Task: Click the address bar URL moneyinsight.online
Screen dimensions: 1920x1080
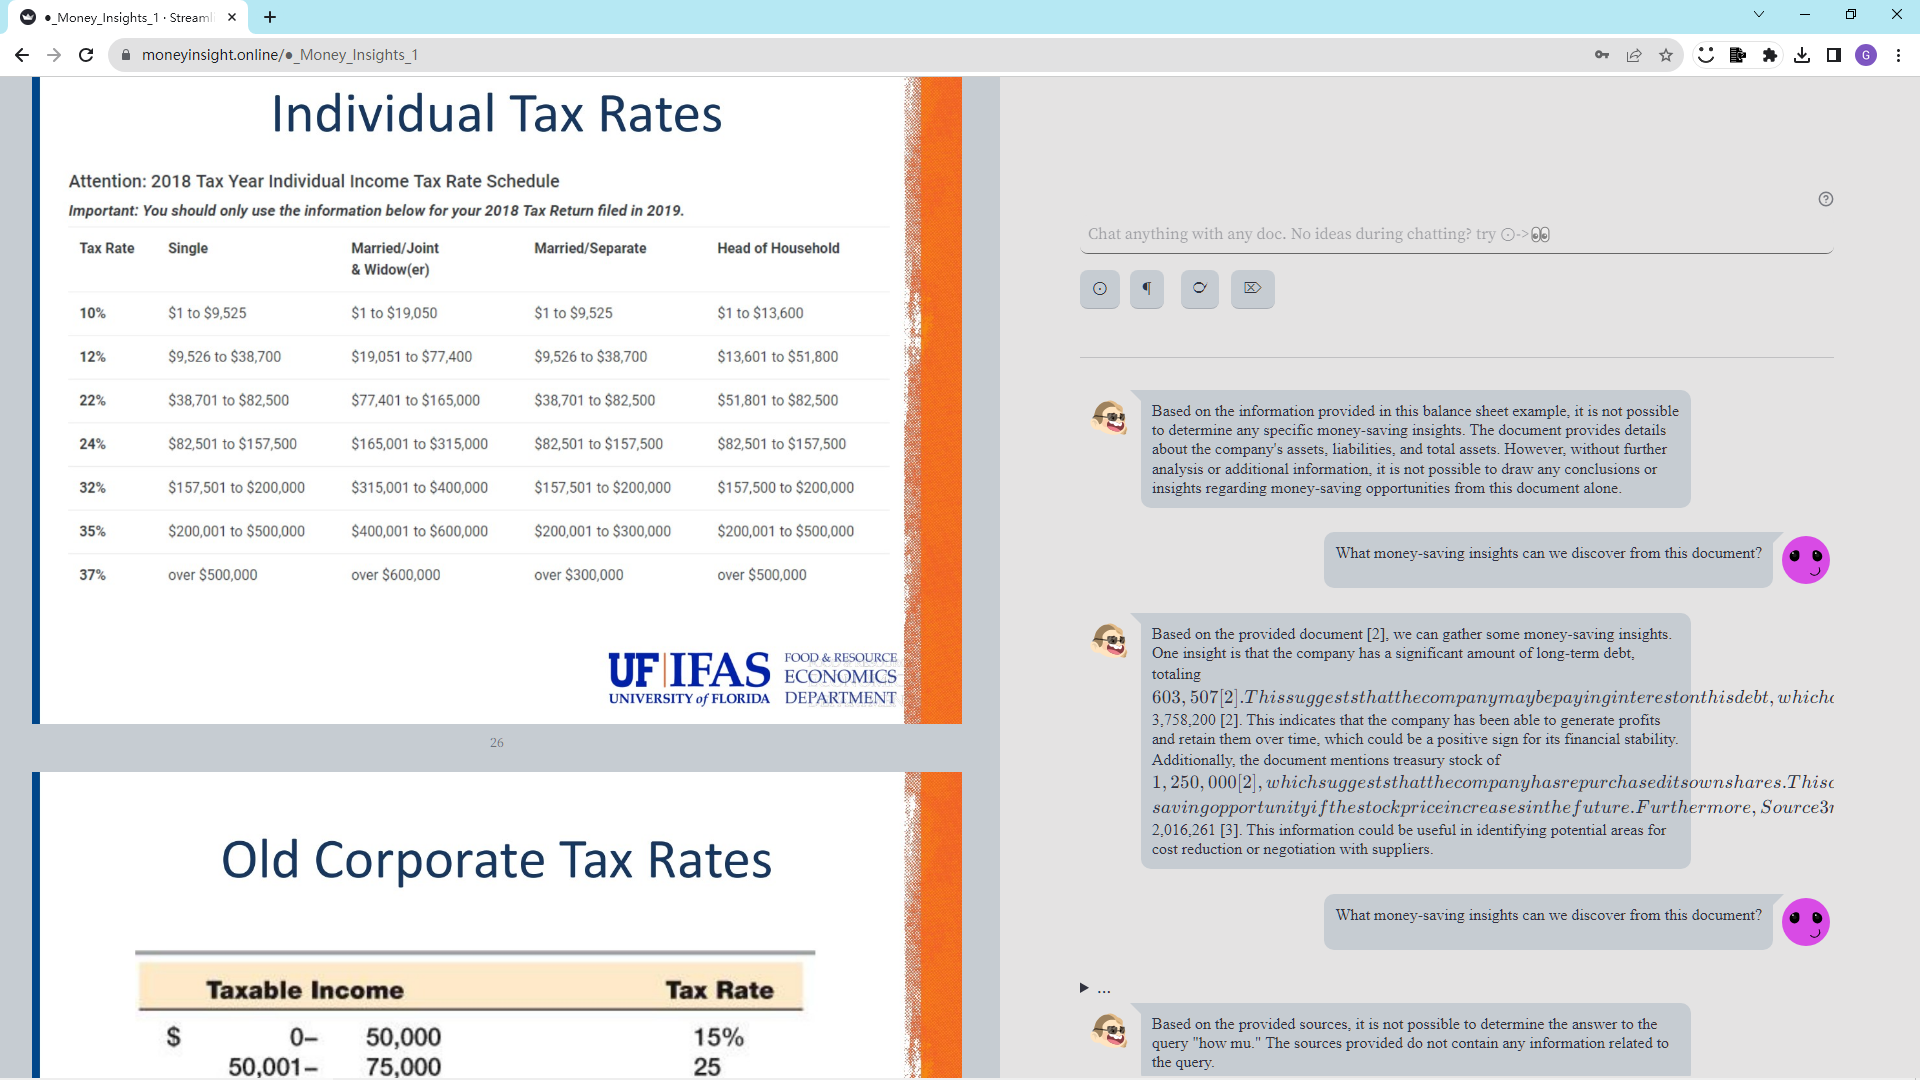Action: tap(280, 55)
